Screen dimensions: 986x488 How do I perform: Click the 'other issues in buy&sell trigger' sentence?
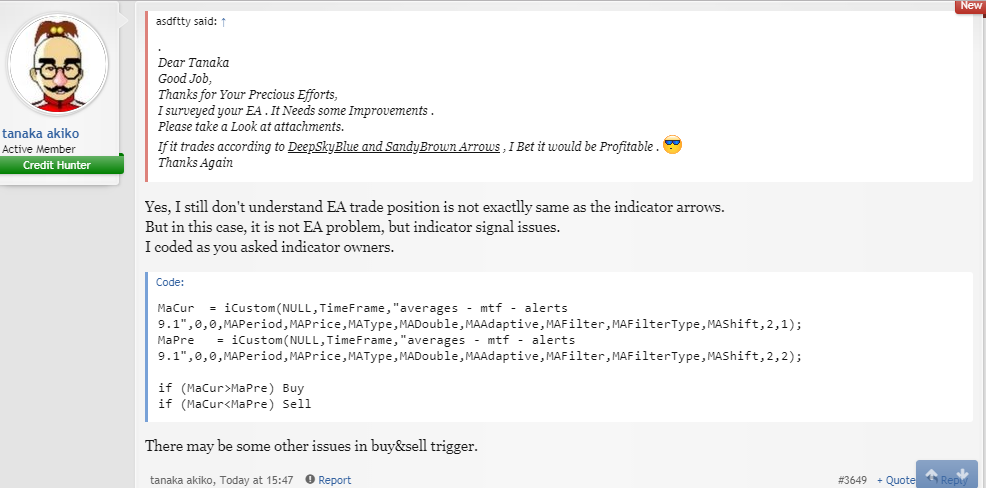pyautogui.click(x=311, y=445)
